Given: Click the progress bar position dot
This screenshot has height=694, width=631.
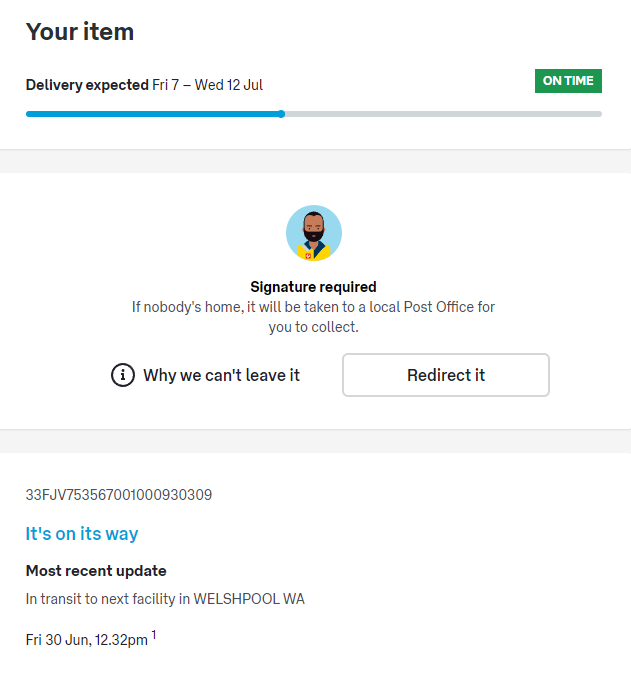Looking at the screenshot, I should pyautogui.click(x=282, y=114).
